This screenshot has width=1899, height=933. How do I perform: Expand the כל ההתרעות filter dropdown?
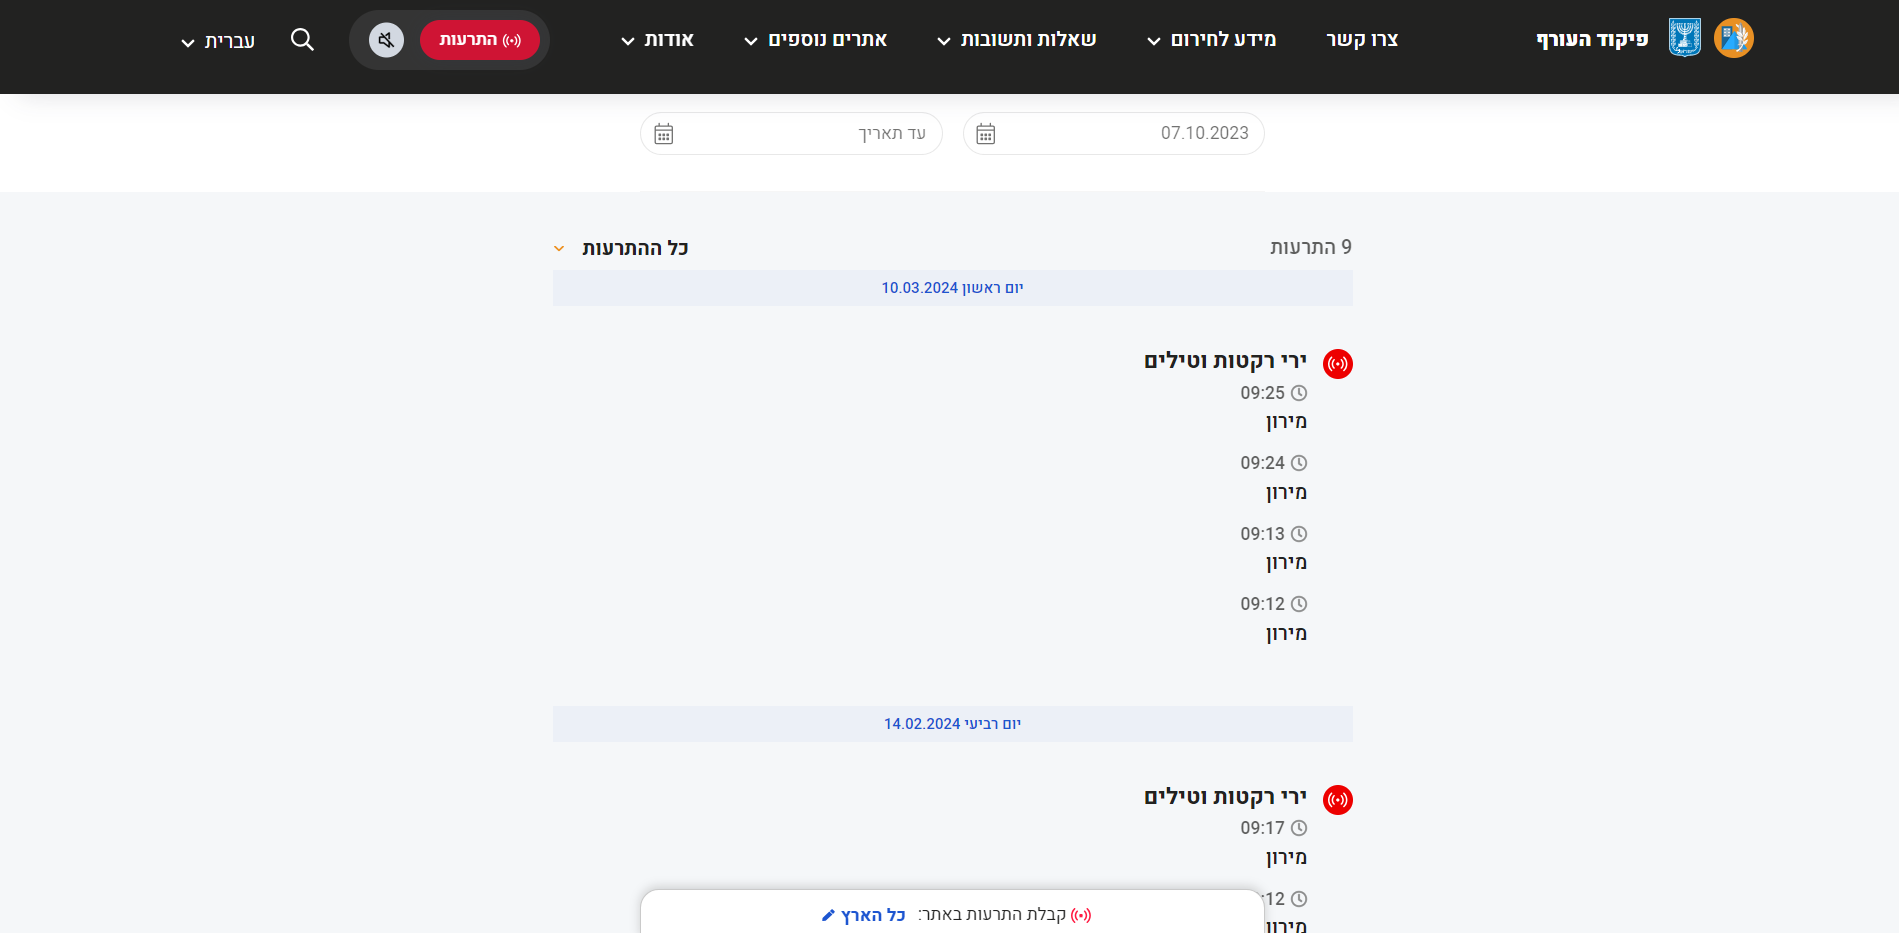(x=622, y=248)
